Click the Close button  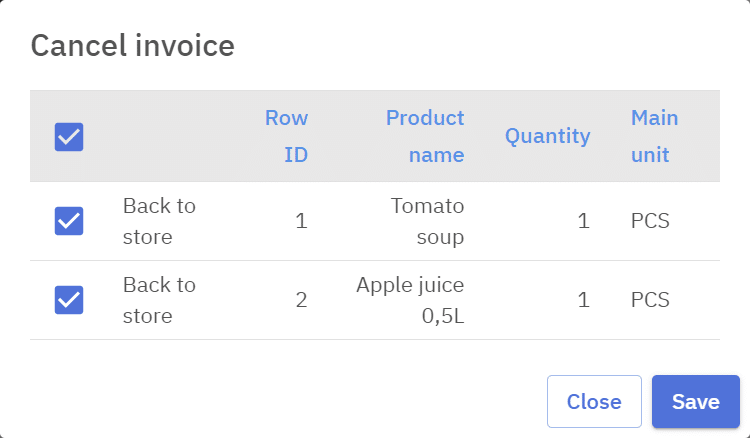click(x=594, y=401)
